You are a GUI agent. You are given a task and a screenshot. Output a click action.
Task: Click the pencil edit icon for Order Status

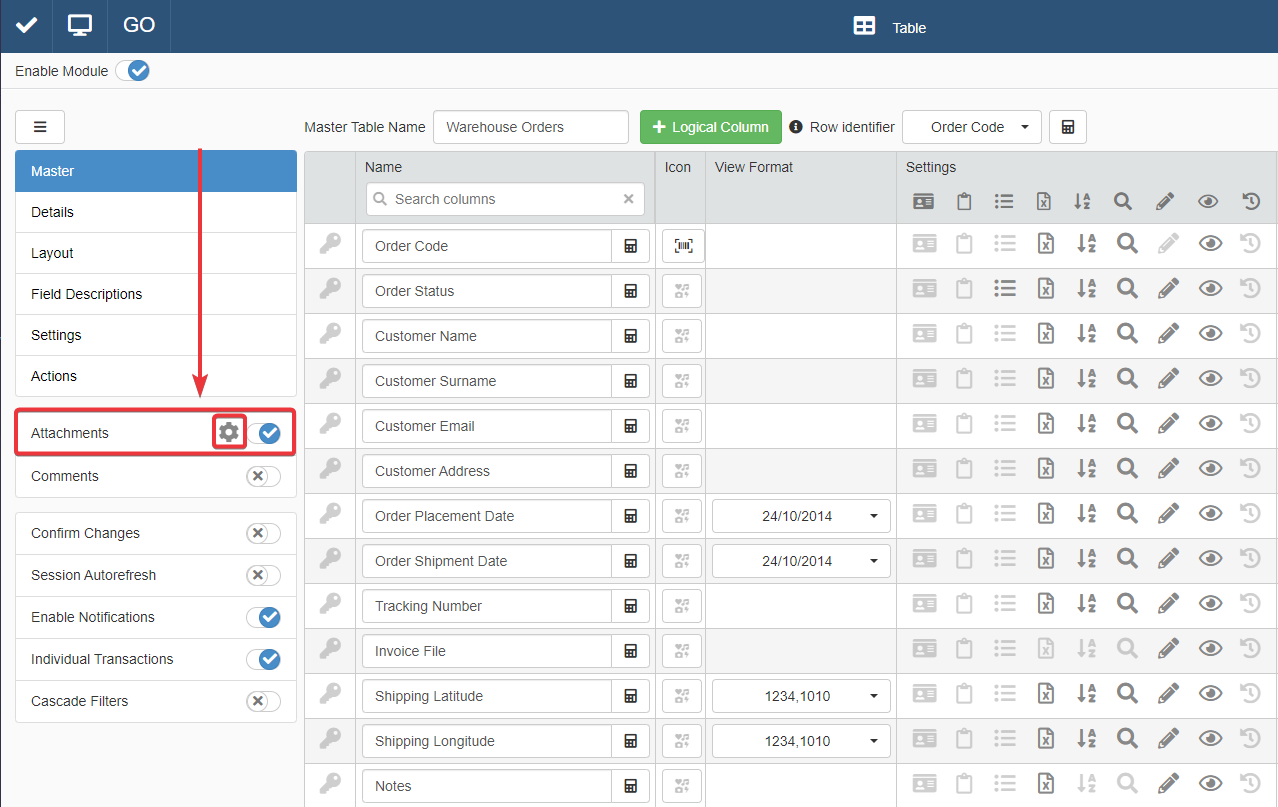pos(1167,289)
